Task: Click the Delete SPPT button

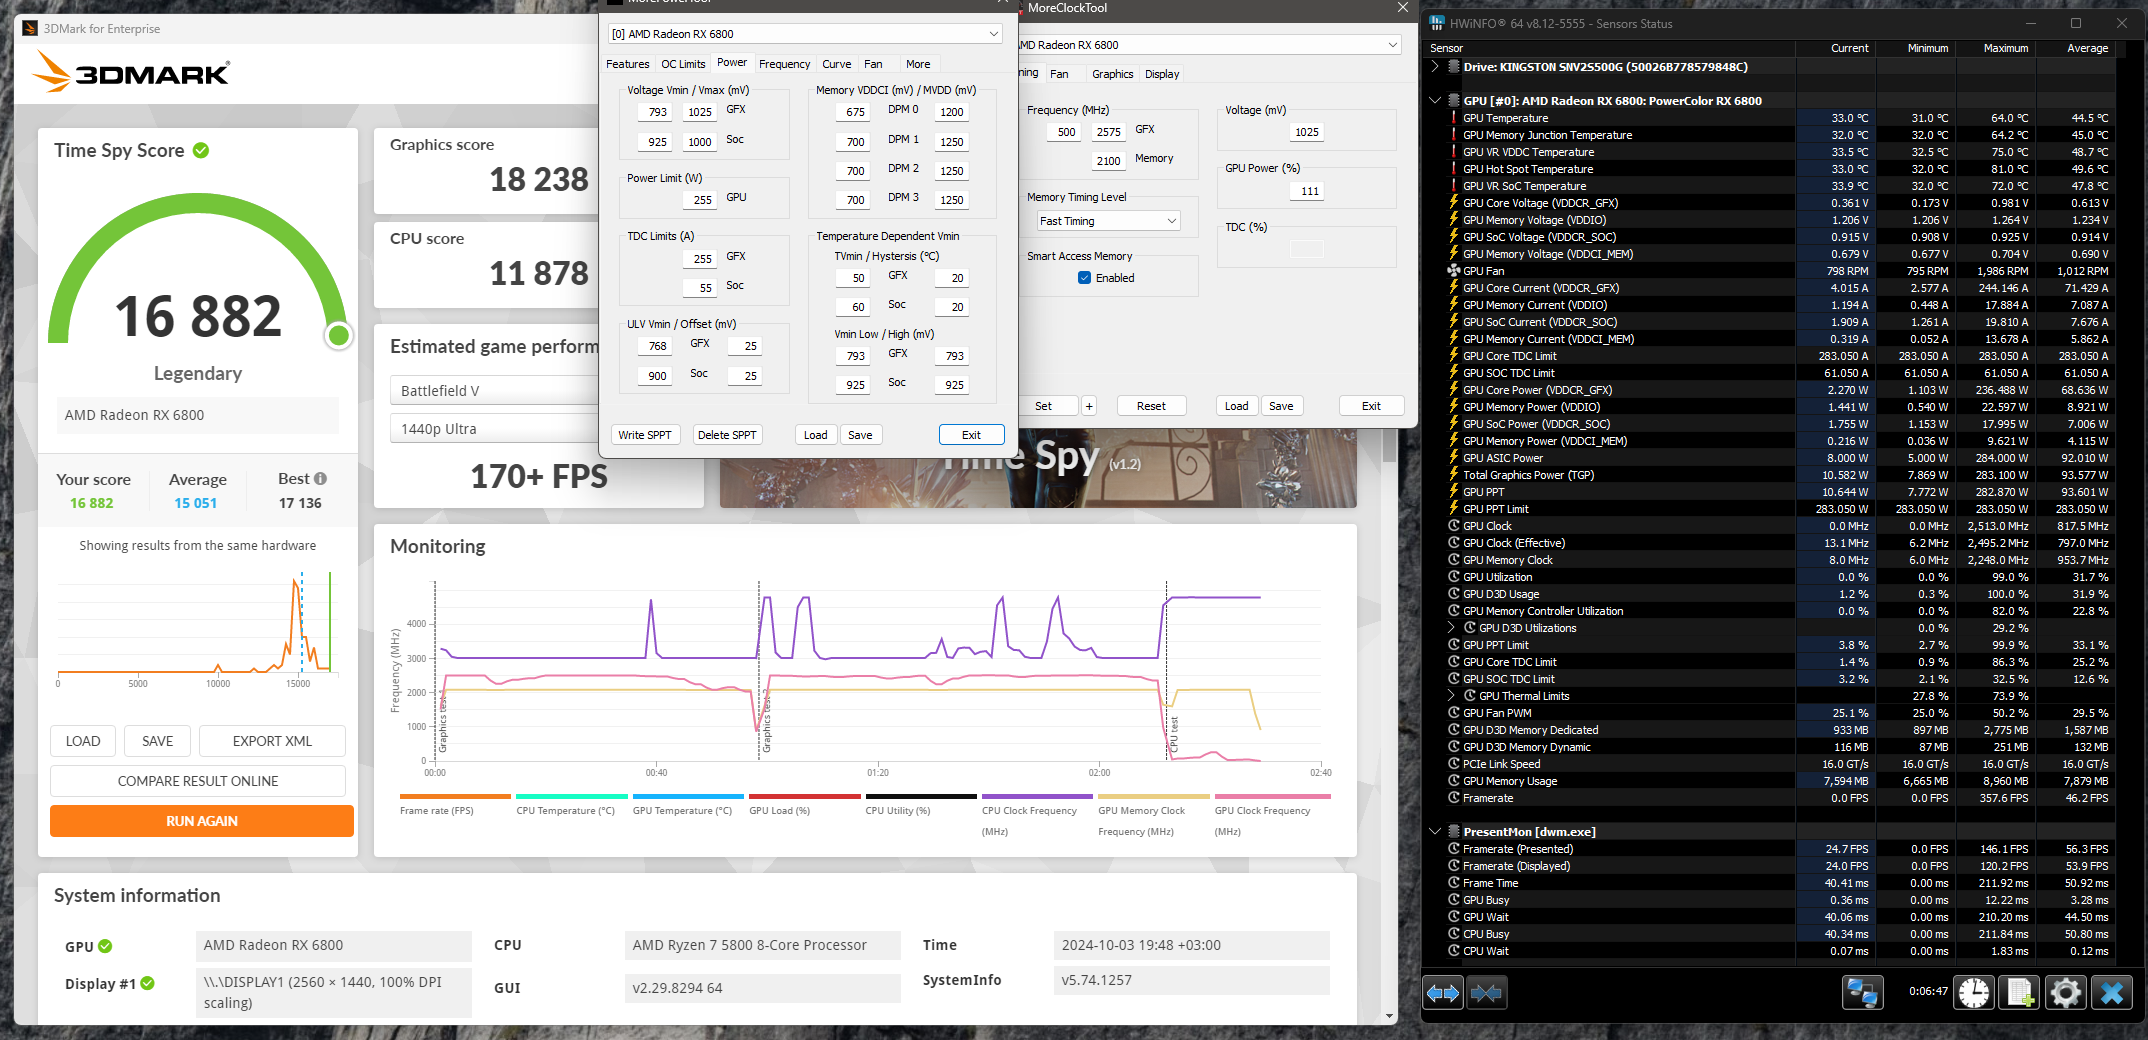Action: pos(727,435)
